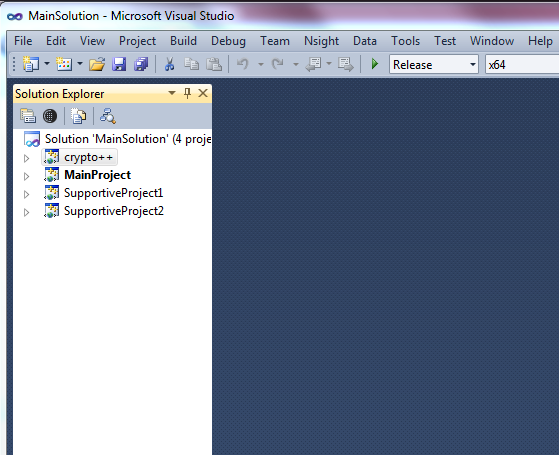The image size is (559, 455).
Task: Click the New Project toolbar icon
Action: click(x=31, y=64)
